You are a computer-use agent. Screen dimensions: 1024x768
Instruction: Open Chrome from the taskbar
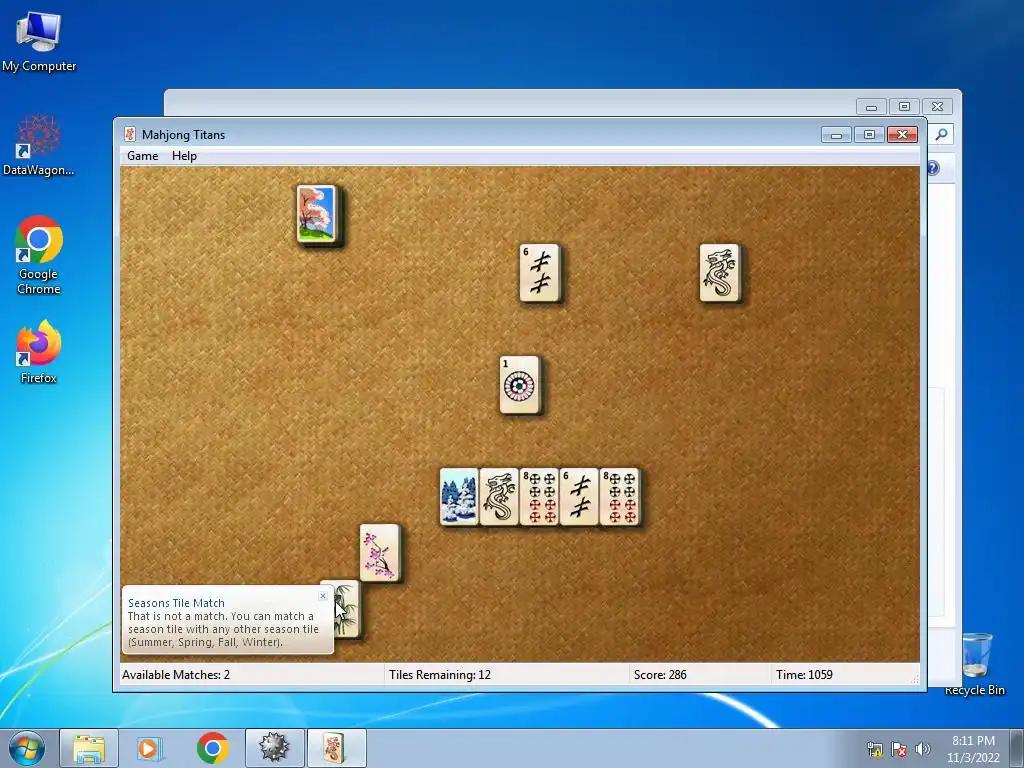(x=212, y=748)
